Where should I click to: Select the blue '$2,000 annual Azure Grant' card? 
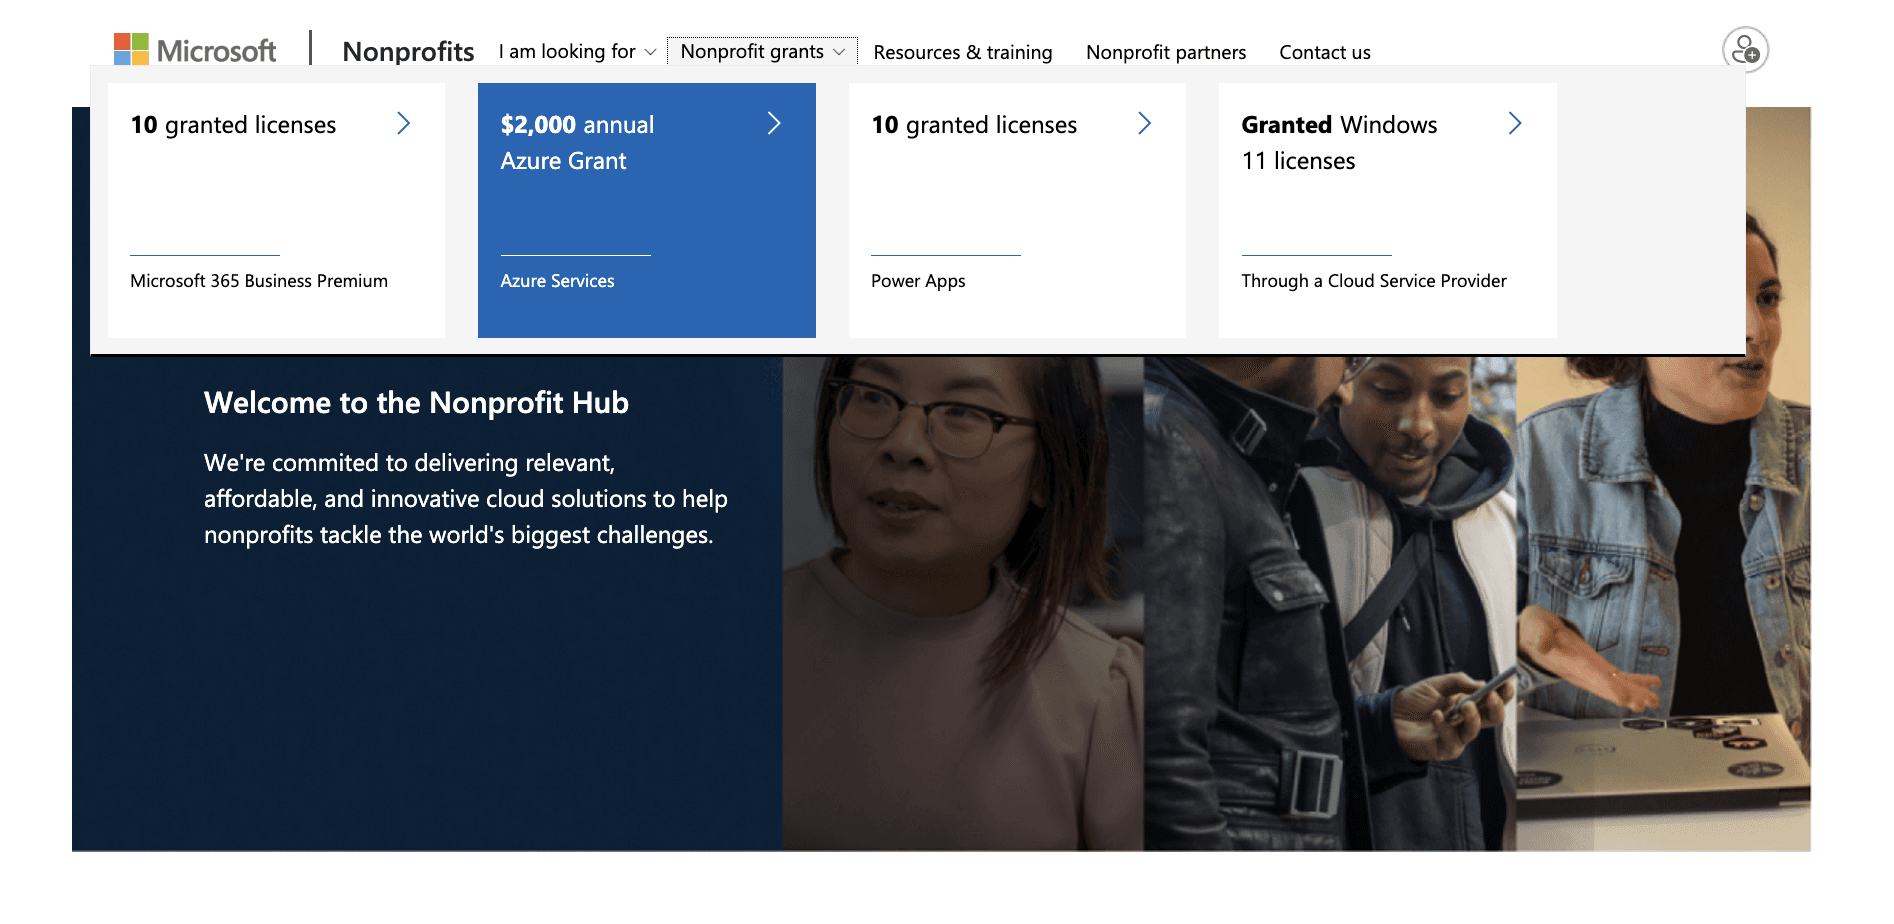pyautogui.click(x=646, y=210)
